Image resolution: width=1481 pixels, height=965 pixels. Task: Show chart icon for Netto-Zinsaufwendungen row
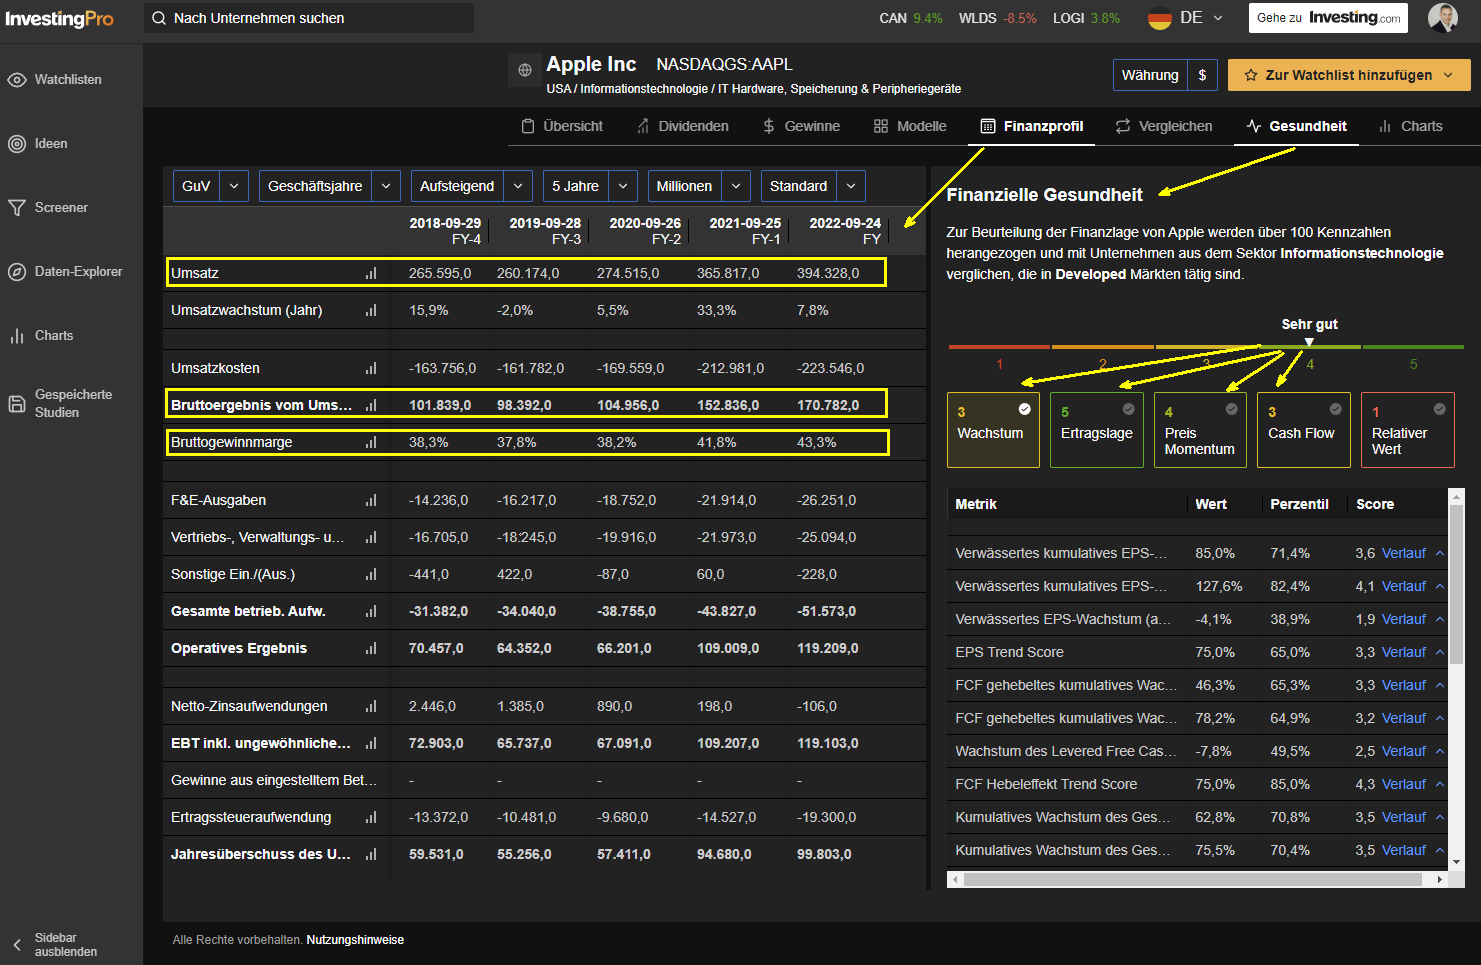(x=371, y=706)
